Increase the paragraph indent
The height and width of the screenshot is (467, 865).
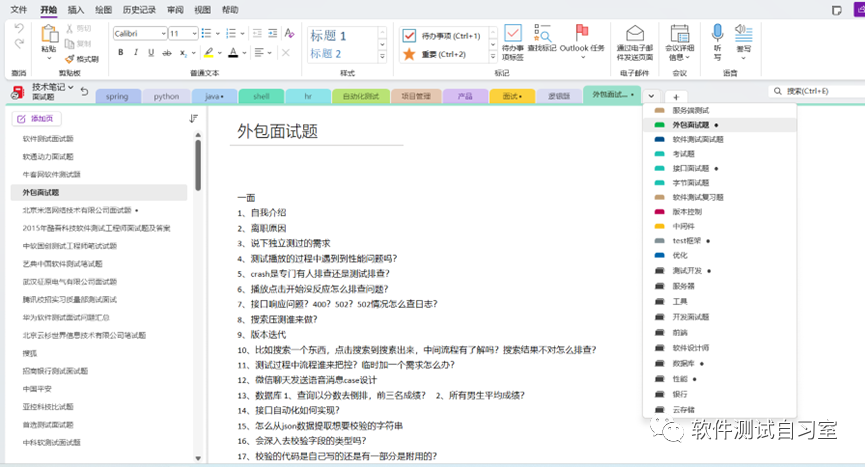coord(273,34)
